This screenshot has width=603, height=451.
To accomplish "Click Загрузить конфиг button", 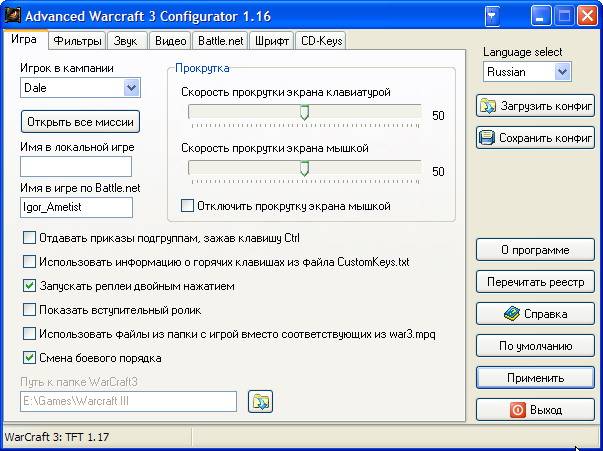I will point(535,106).
